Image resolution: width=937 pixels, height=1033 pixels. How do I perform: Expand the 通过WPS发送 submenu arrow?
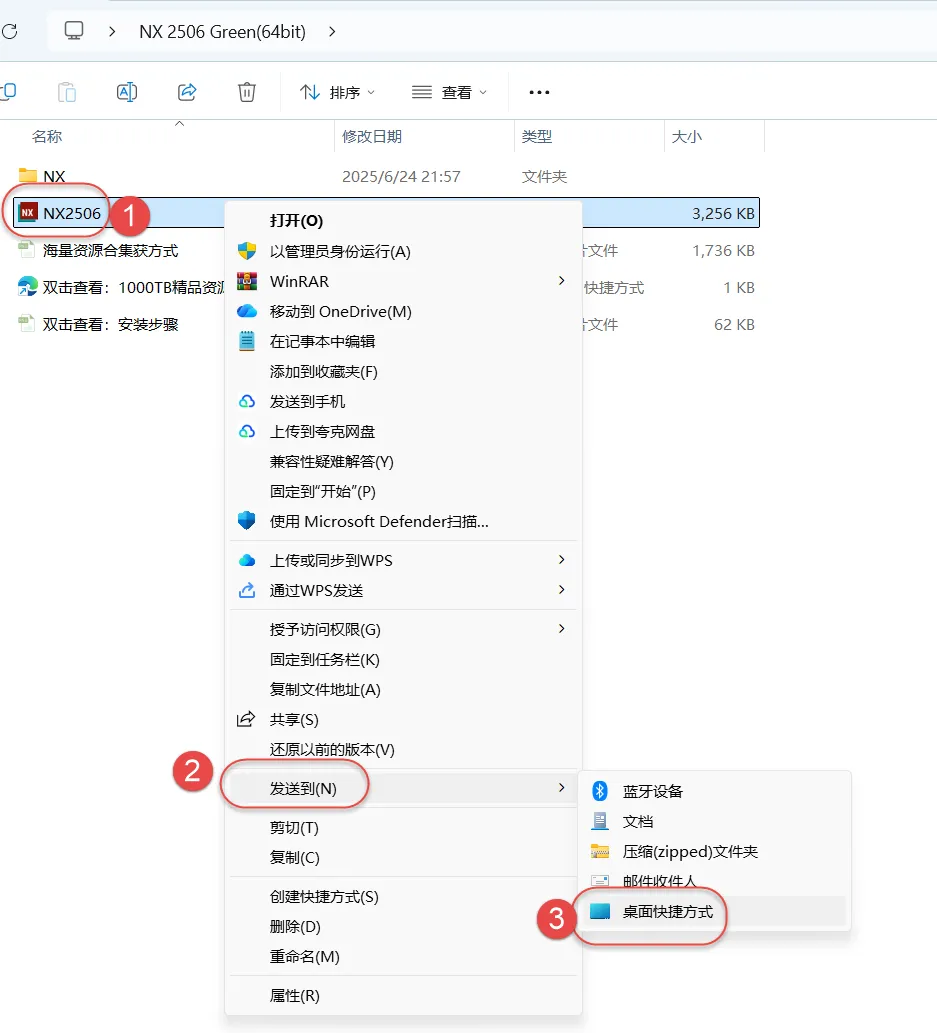[561, 590]
